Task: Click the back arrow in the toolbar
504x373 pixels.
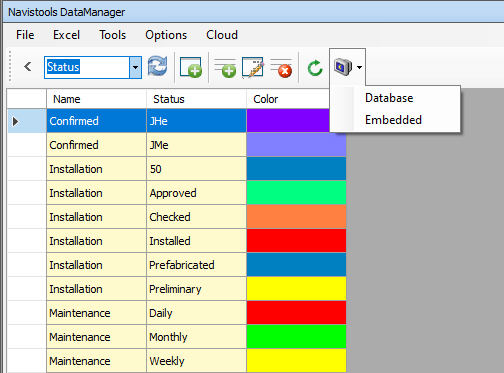Action: [28, 67]
